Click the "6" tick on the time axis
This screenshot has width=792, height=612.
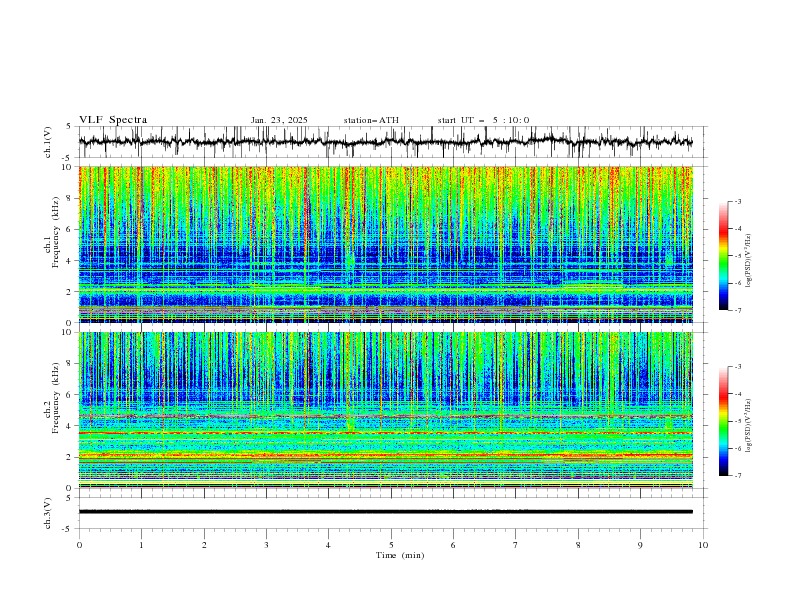[453, 545]
